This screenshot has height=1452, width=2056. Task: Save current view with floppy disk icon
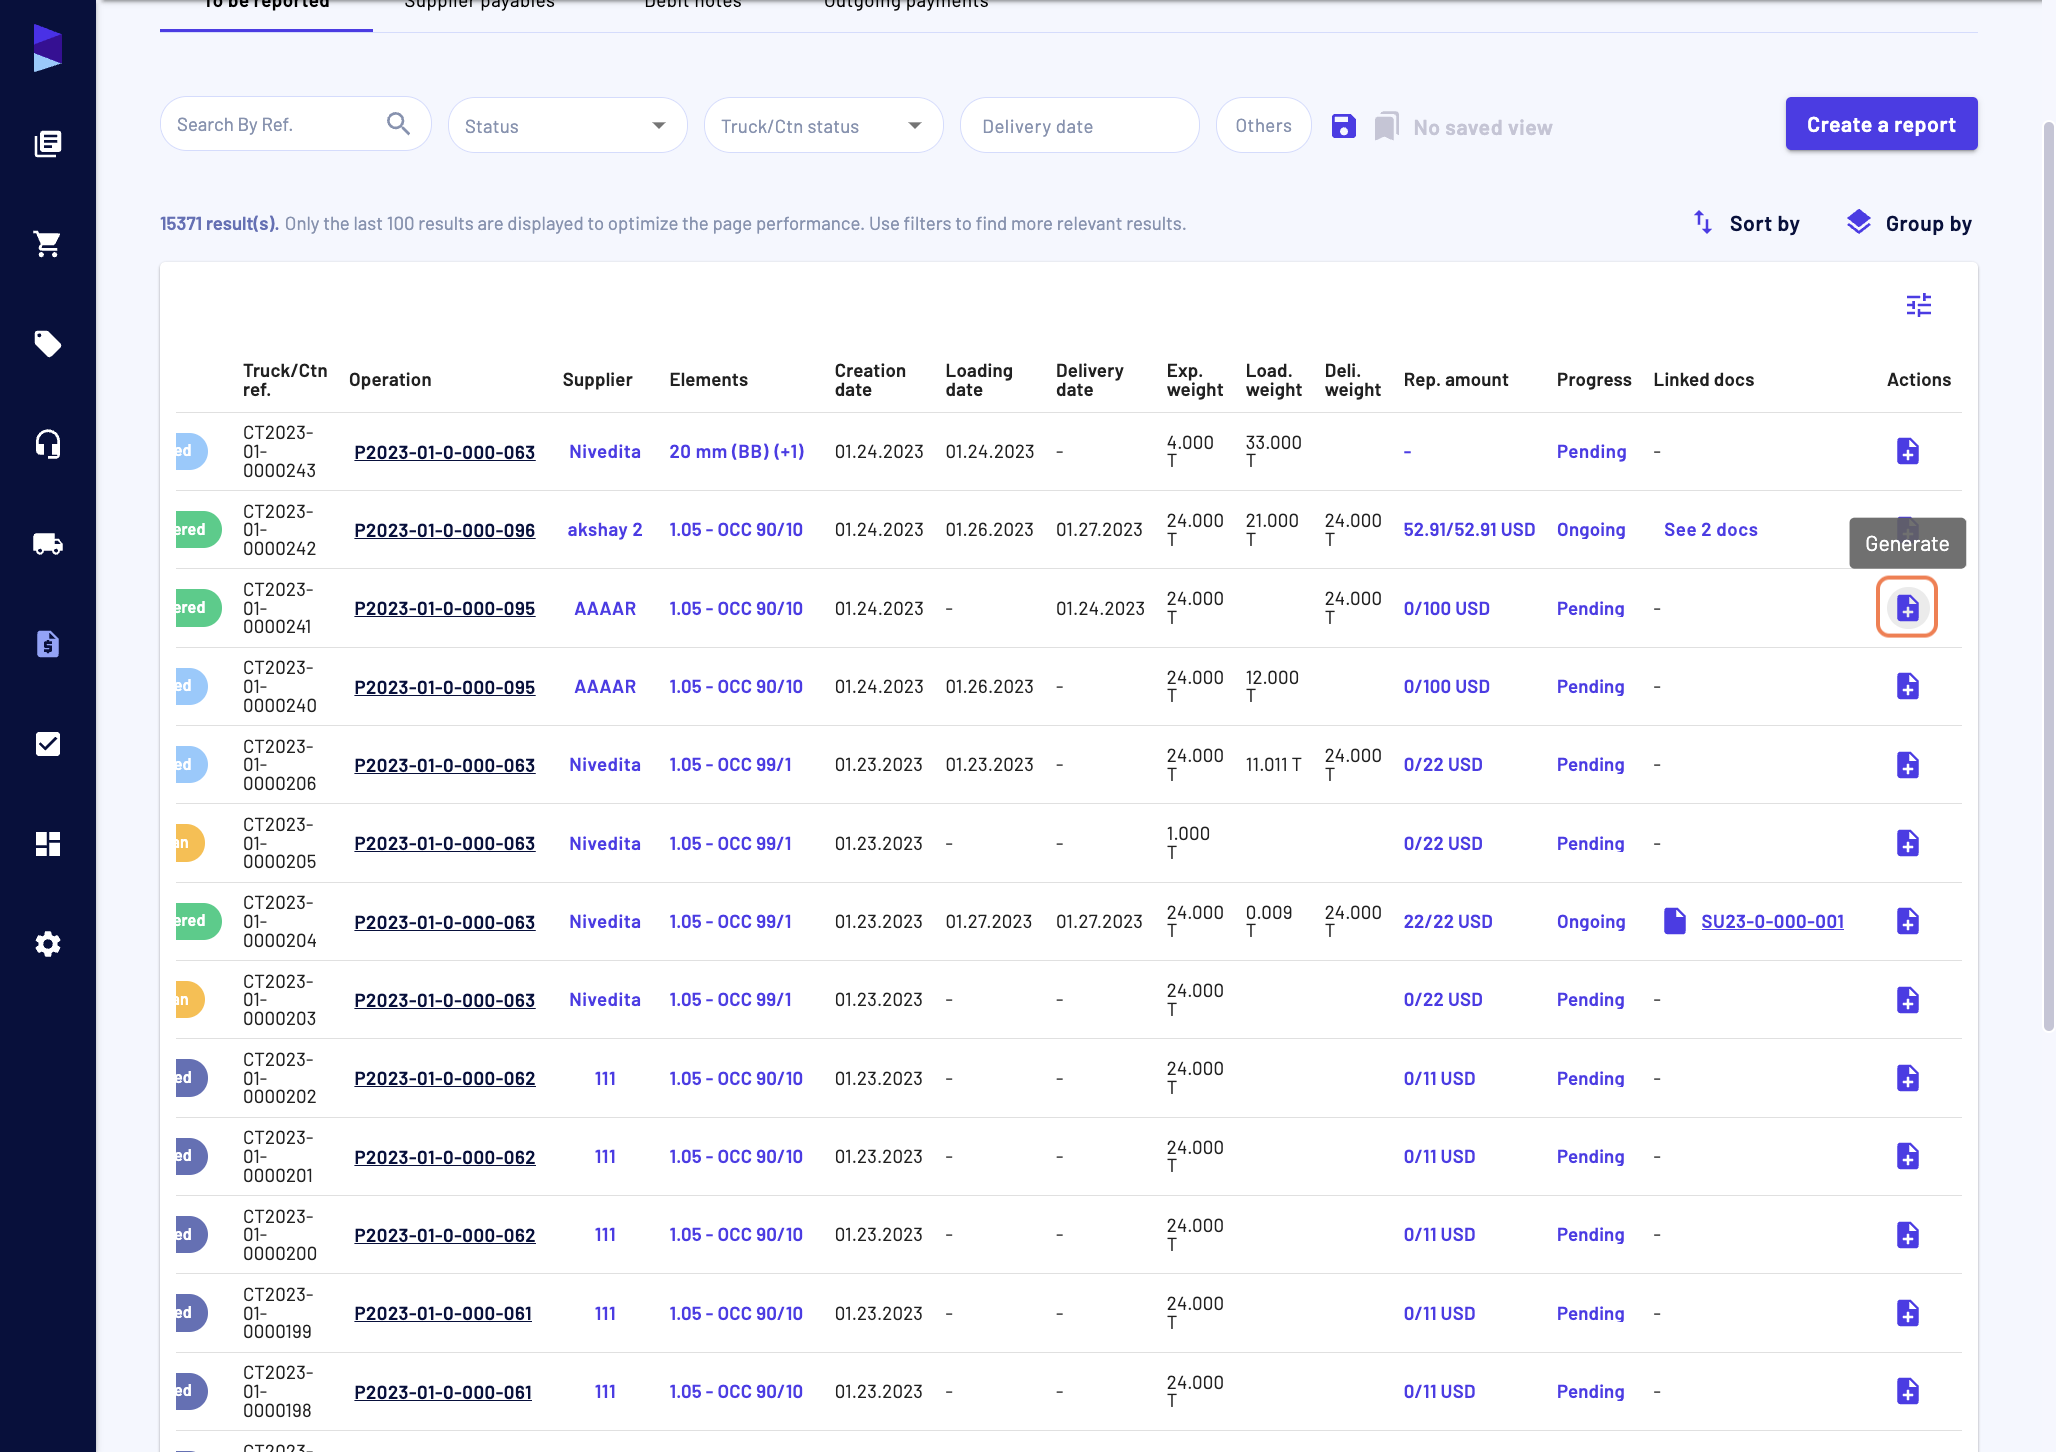(x=1344, y=126)
